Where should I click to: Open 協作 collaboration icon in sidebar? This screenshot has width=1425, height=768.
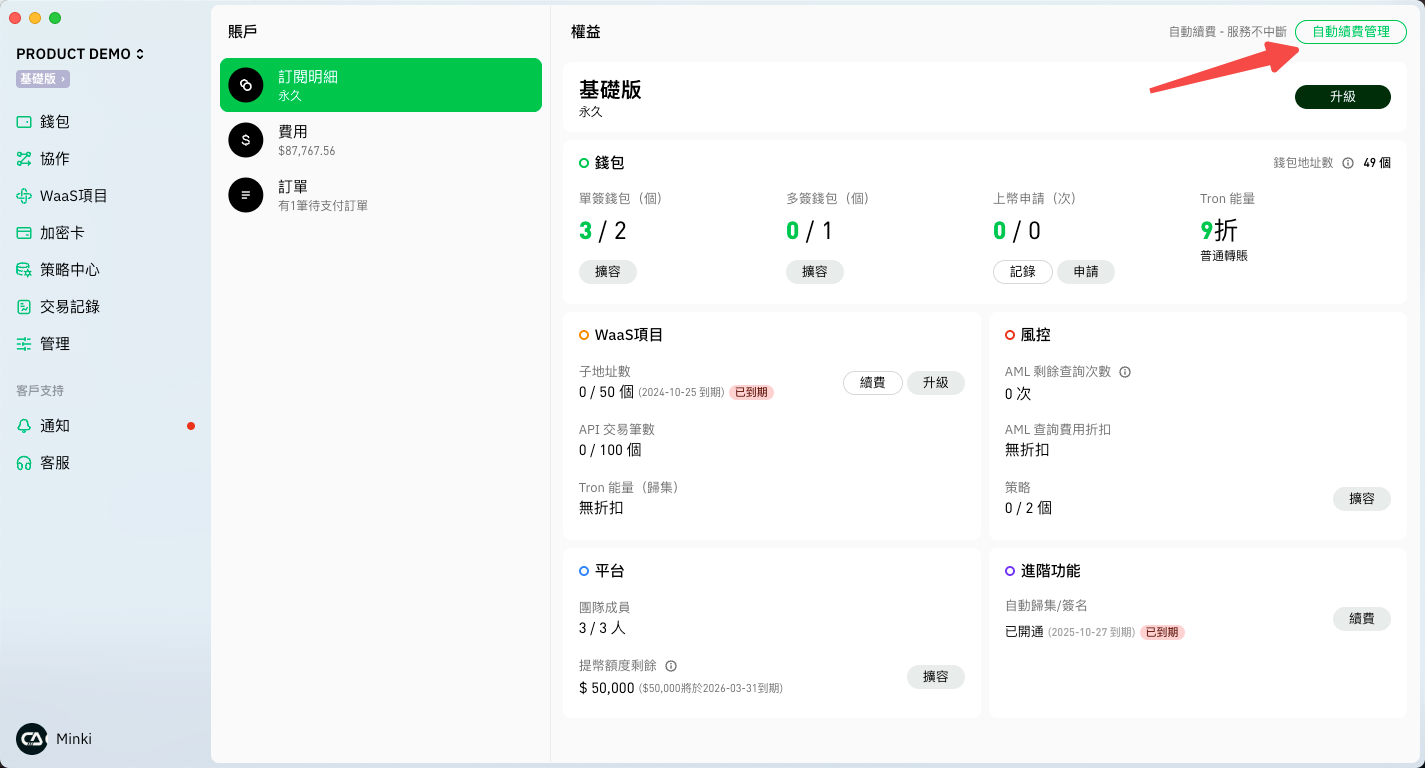(x=24, y=159)
